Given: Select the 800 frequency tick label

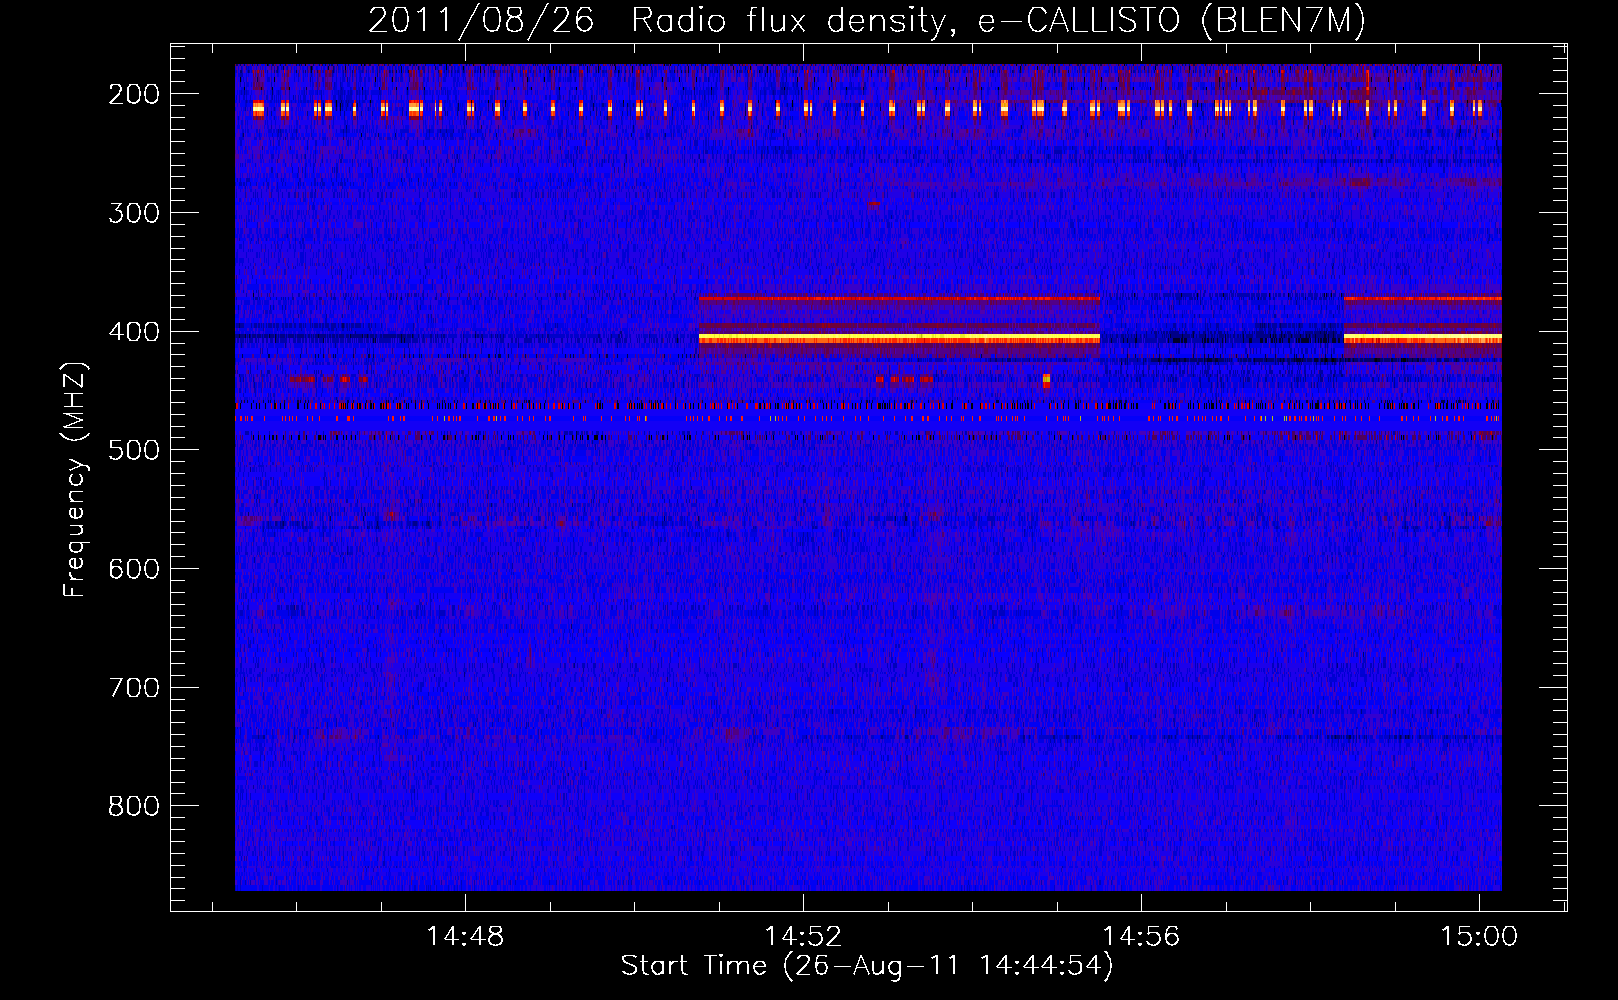Looking at the screenshot, I should pos(134,806).
